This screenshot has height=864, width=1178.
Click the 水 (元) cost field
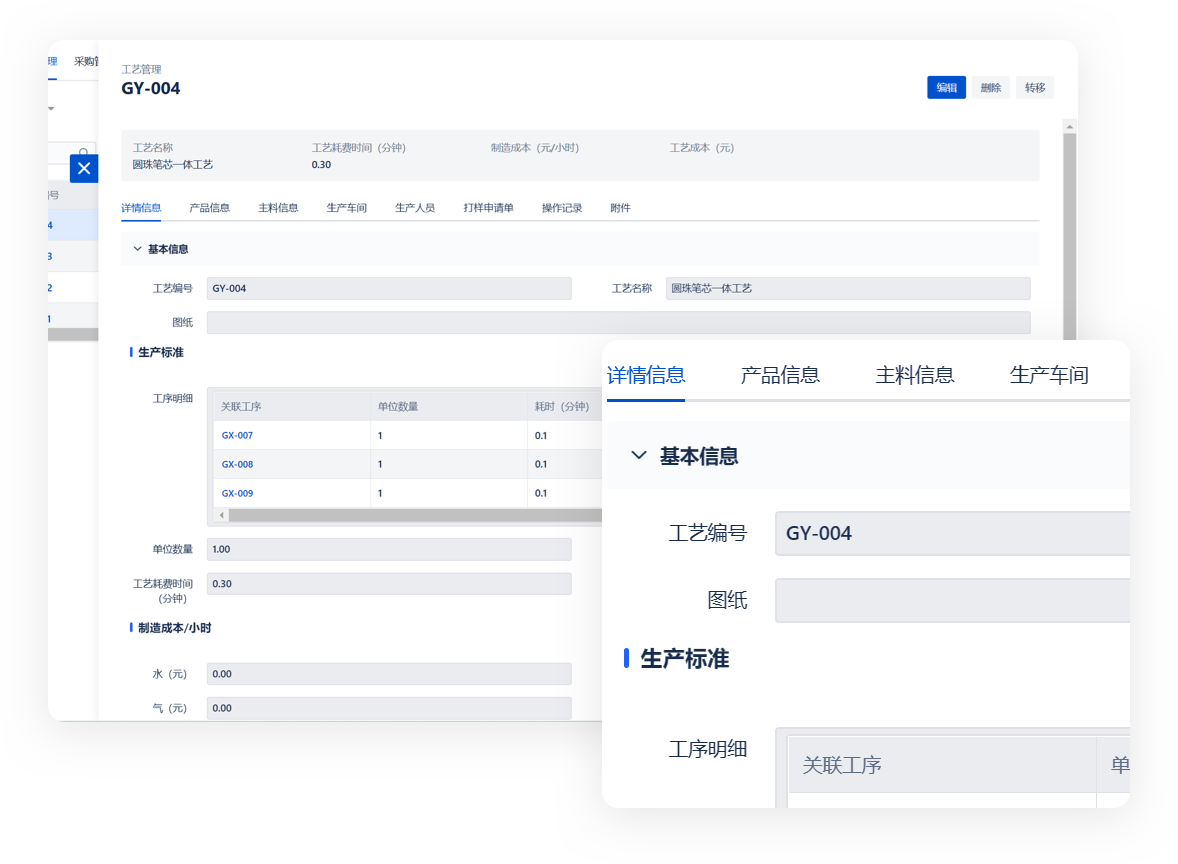tap(389, 674)
